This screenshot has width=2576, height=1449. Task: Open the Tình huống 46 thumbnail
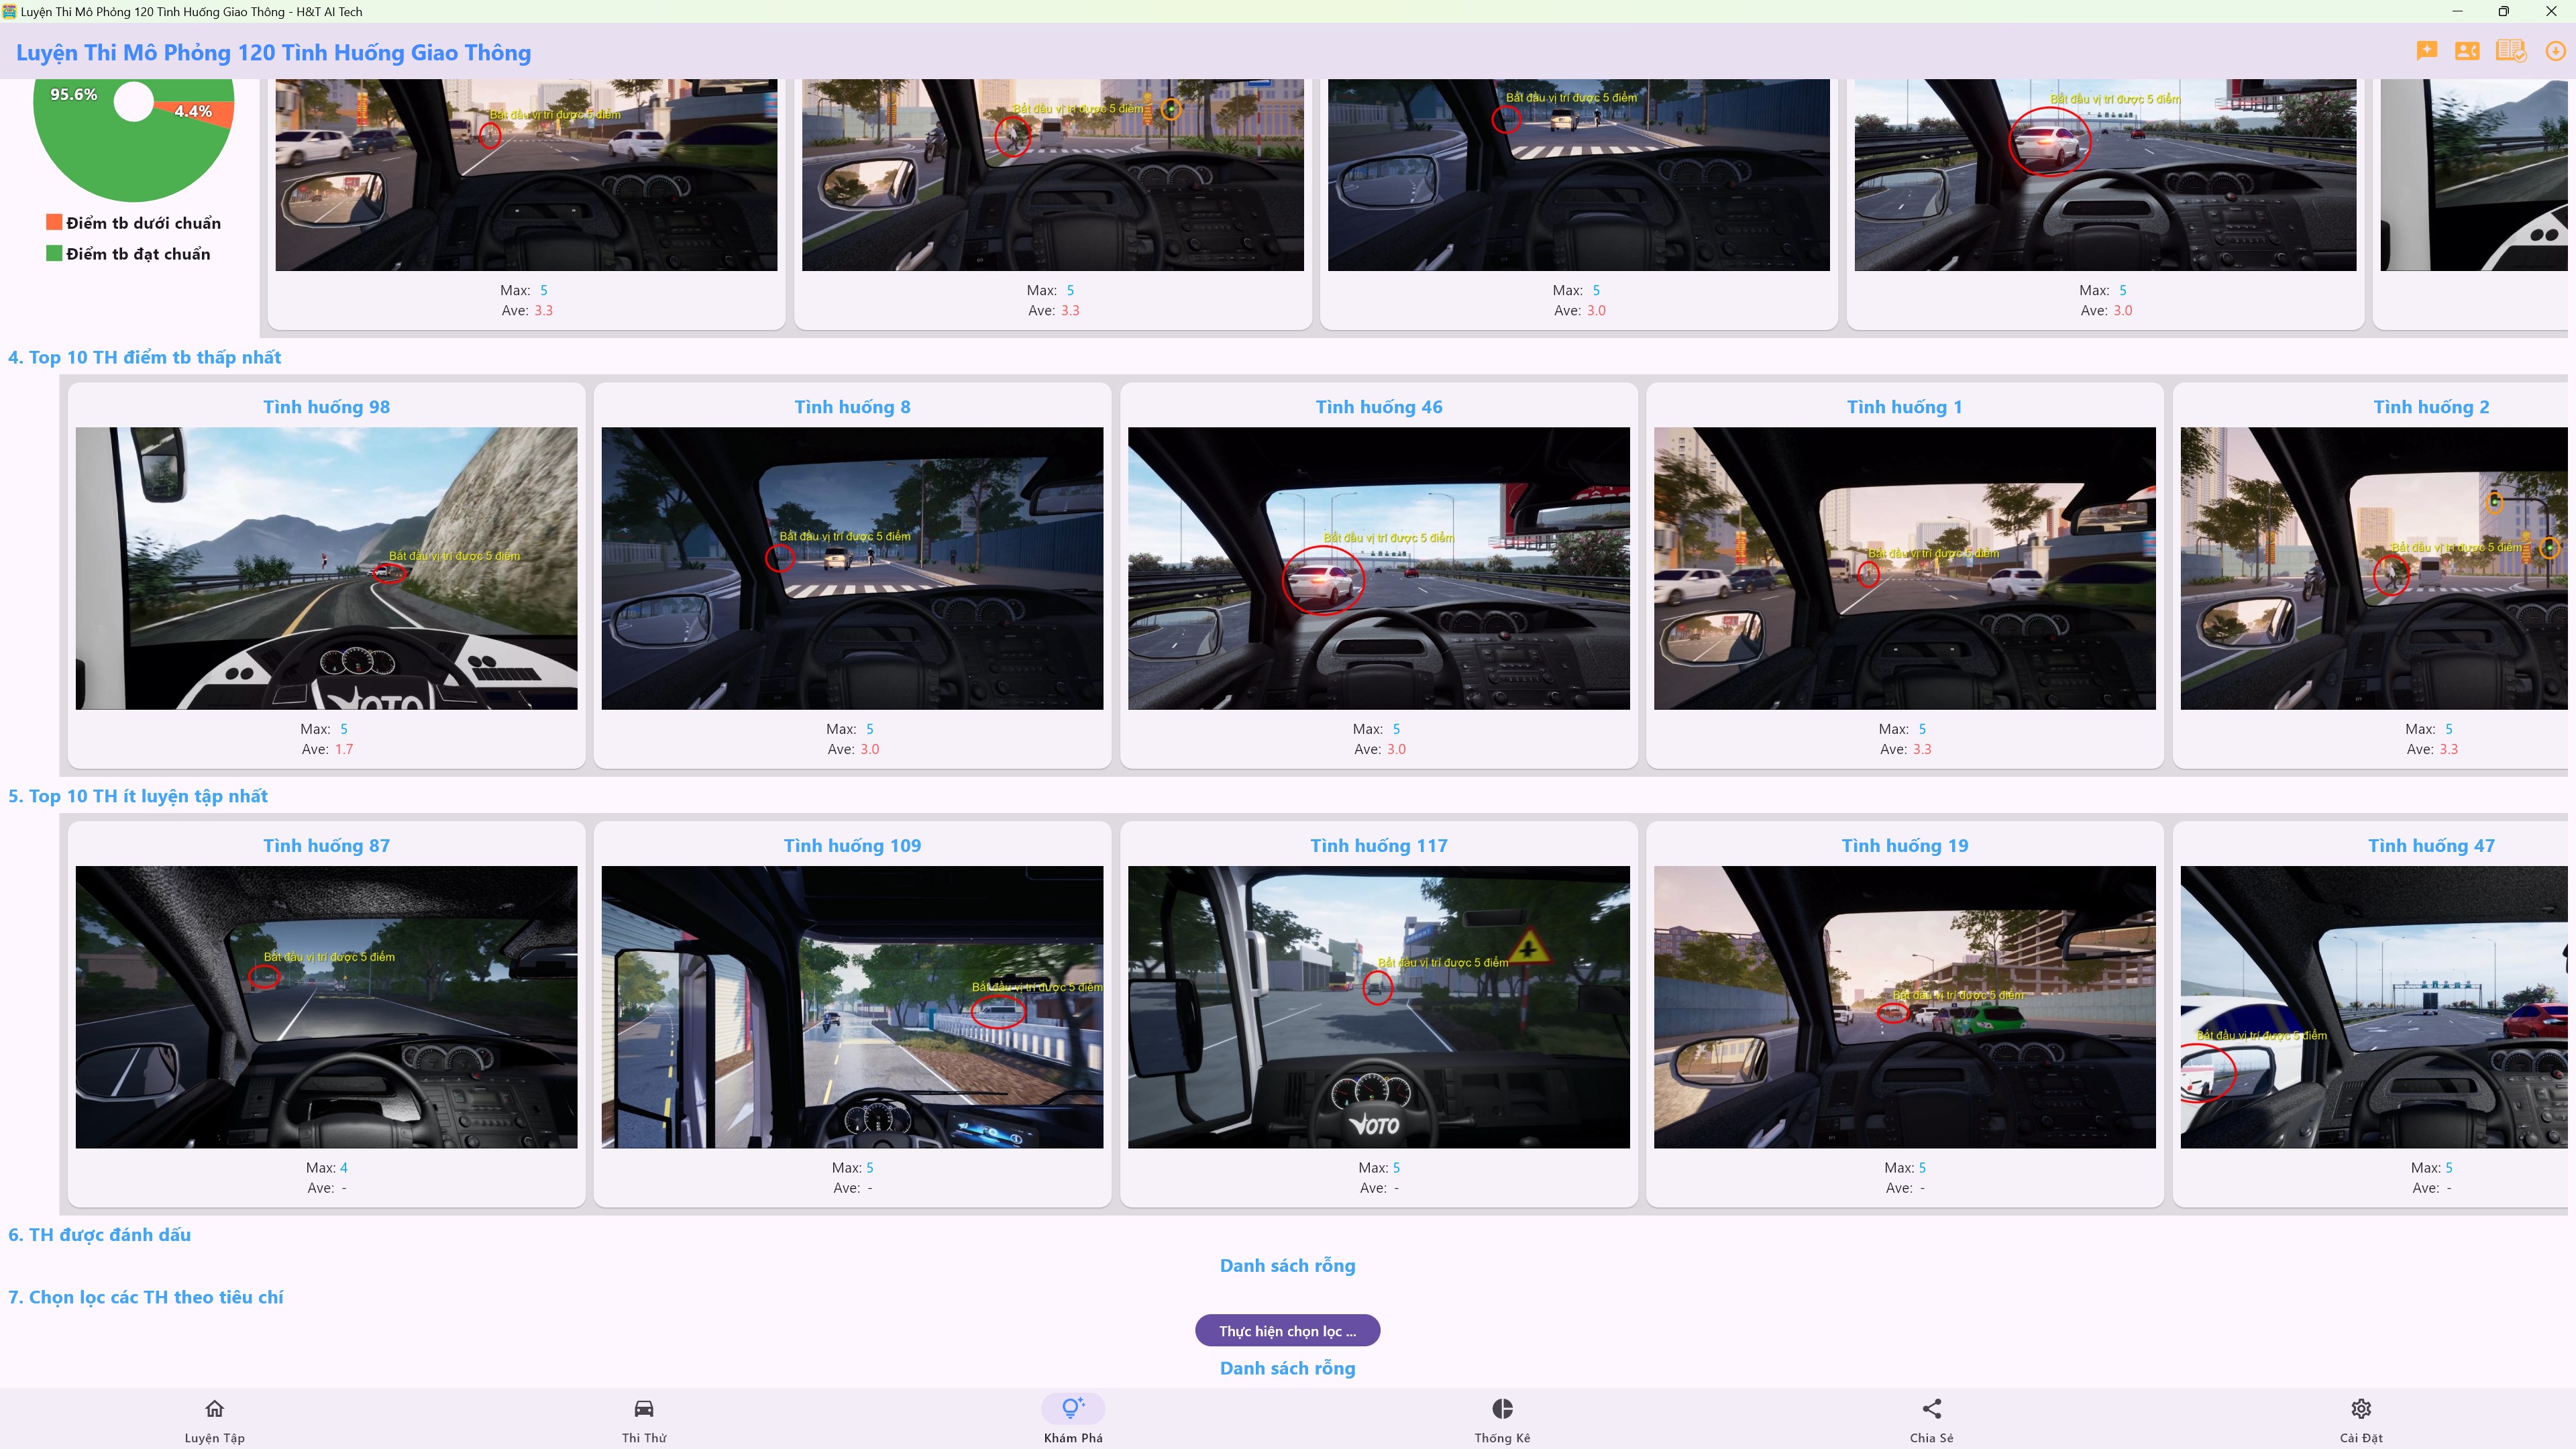[x=1379, y=568]
